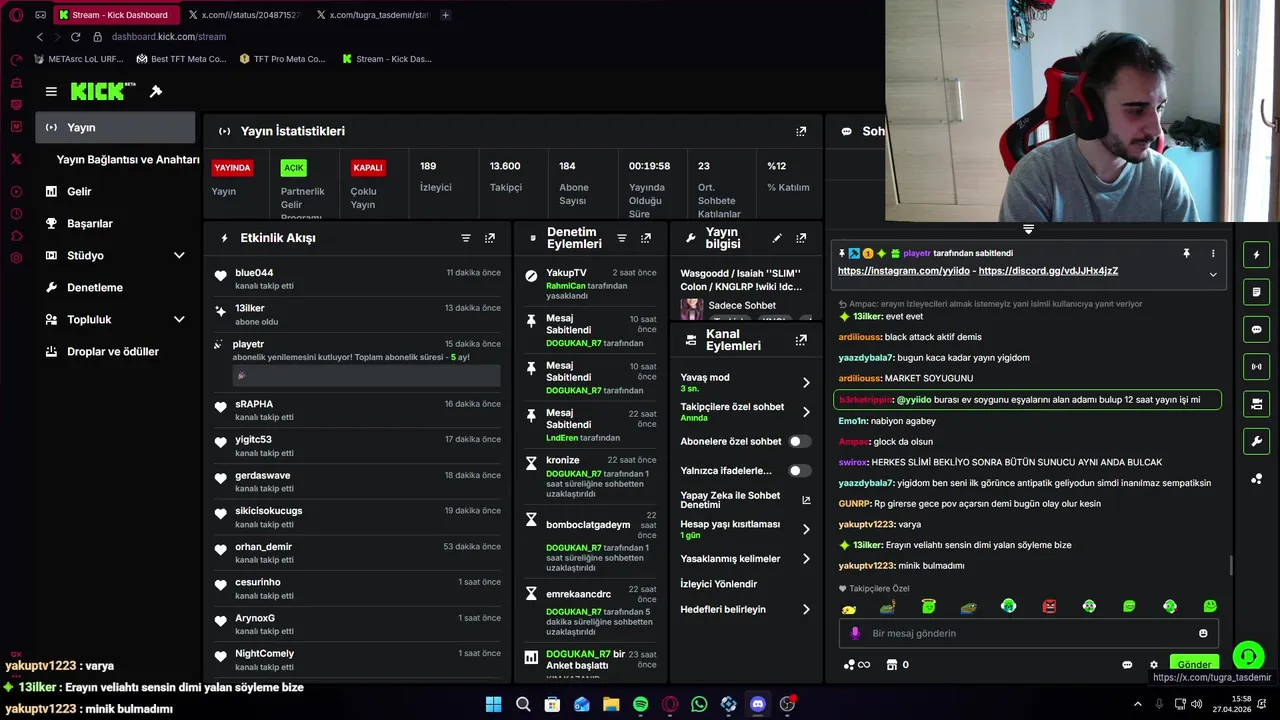Expand the Stüdyo sidebar section
Screen dimensions: 1280x720
point(179,255)
